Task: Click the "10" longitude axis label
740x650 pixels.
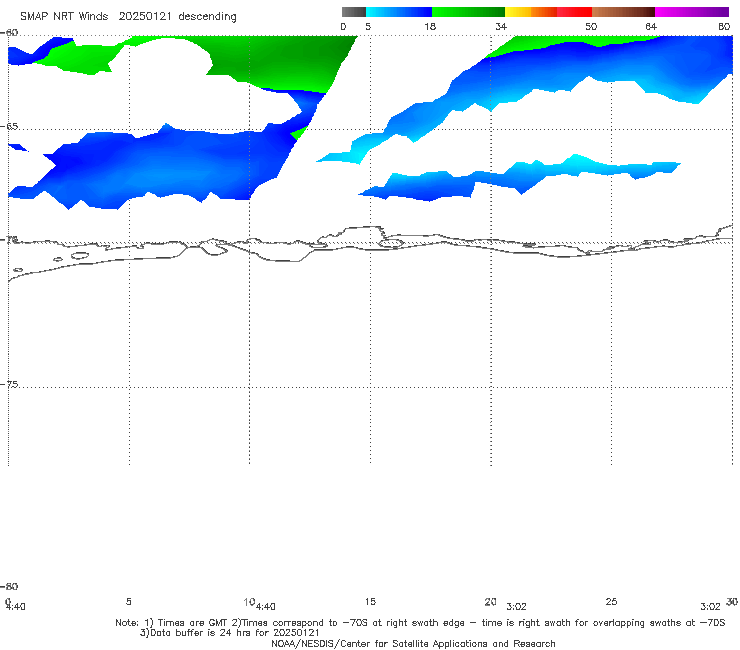Action: 249,602
